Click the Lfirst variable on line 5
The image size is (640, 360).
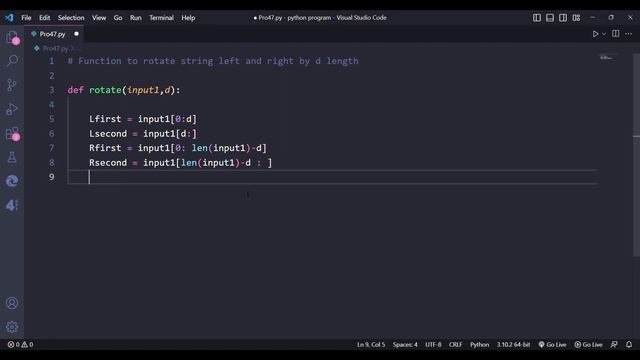(105, 119)
